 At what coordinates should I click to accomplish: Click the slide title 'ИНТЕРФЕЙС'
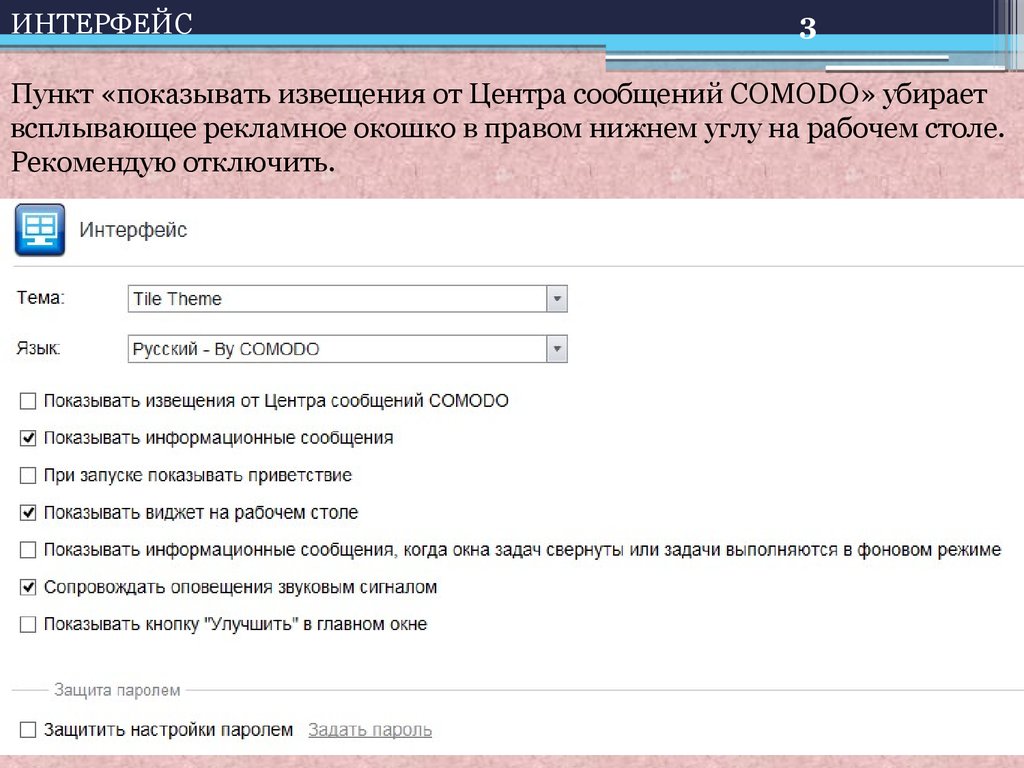[102, 24]
